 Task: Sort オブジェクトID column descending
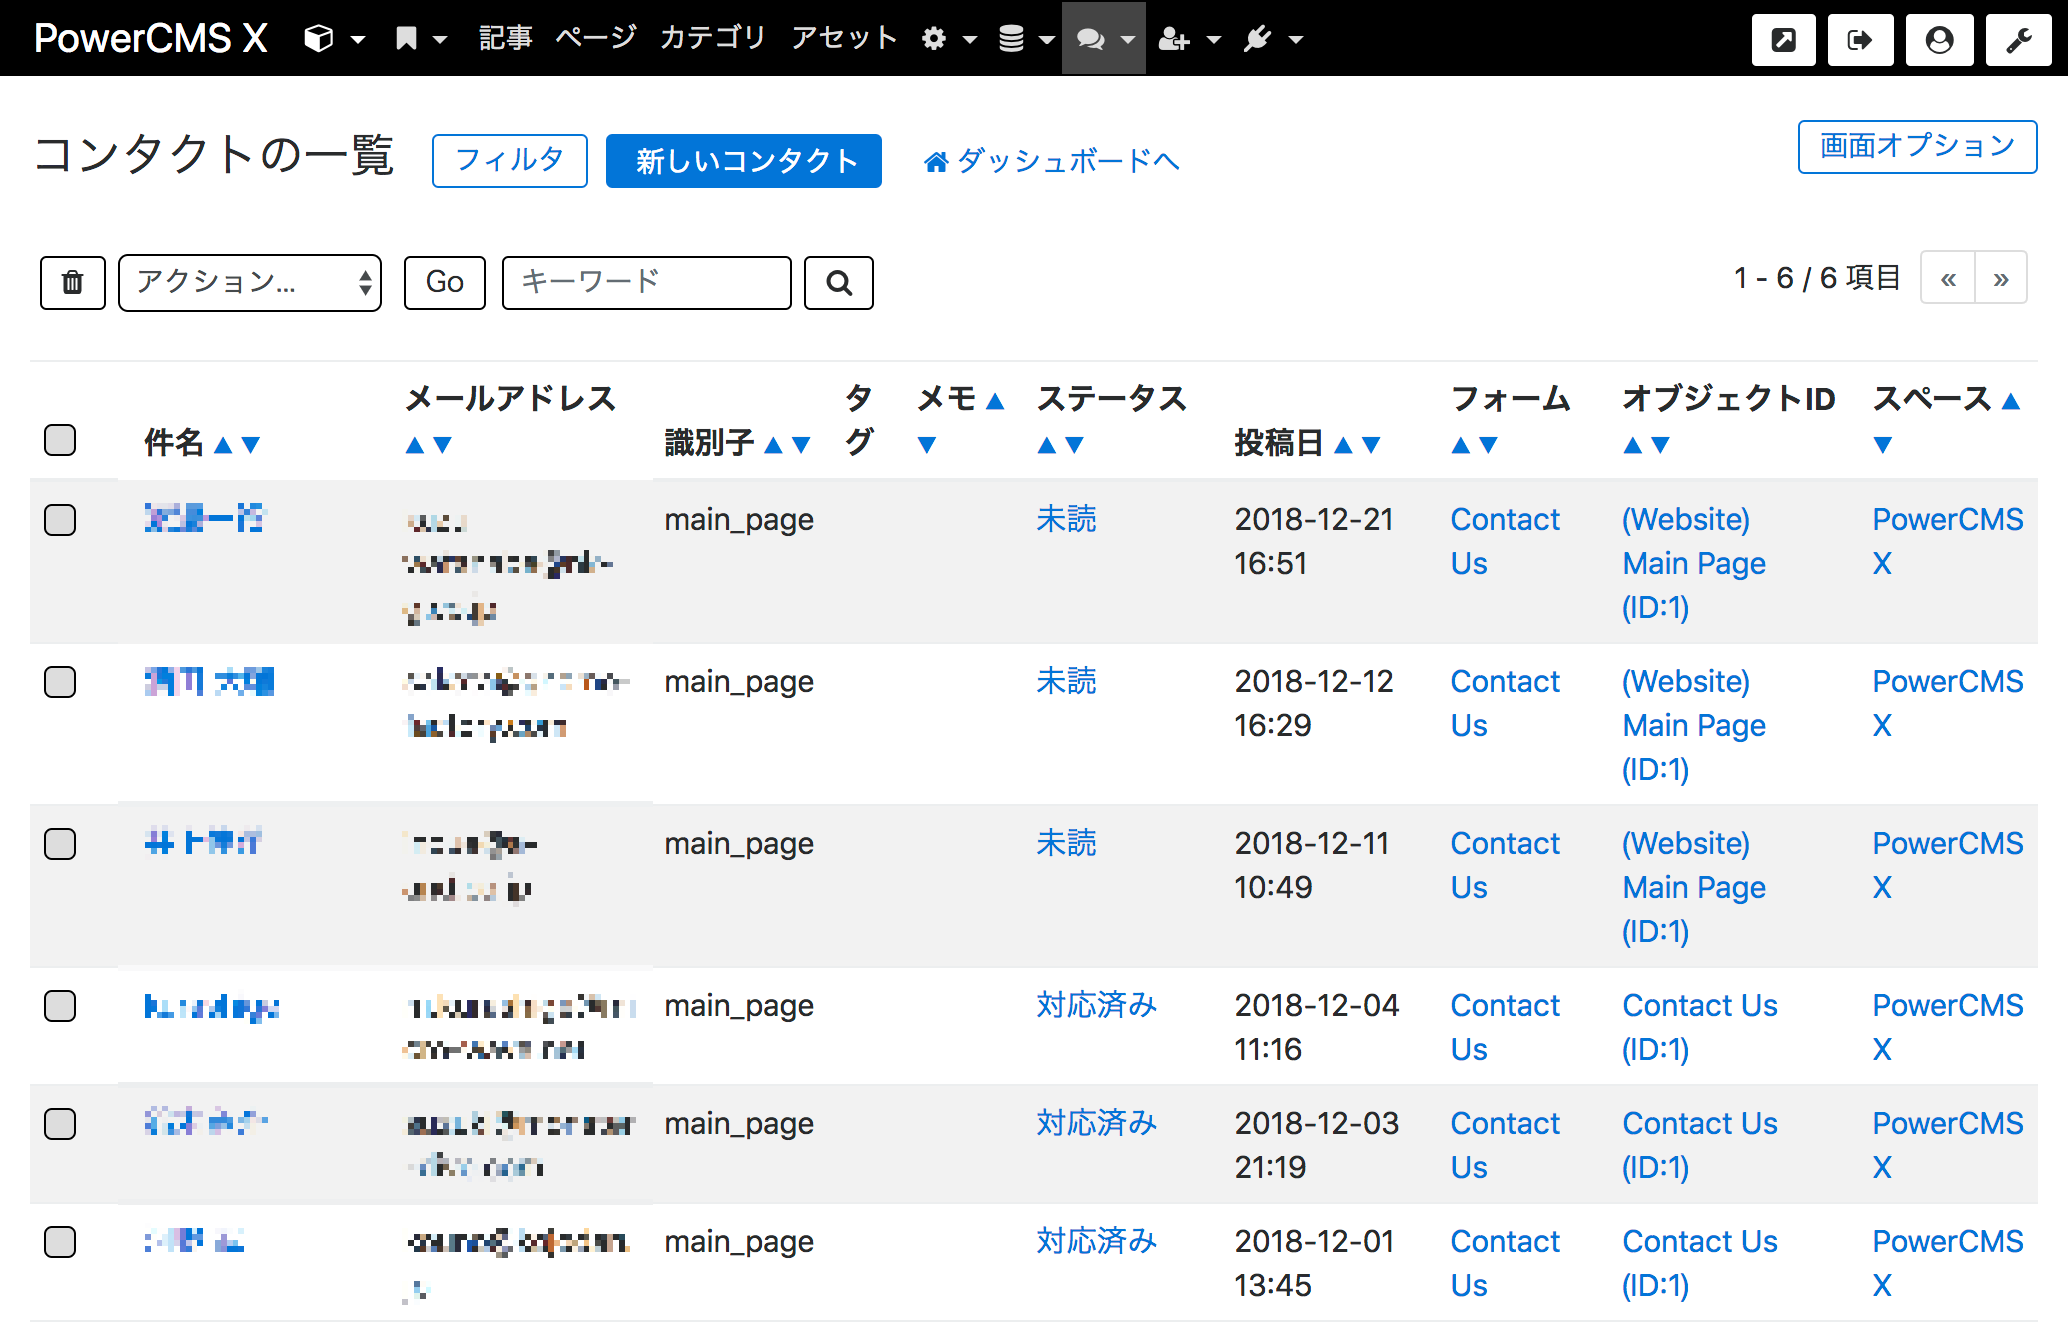[1660, 445]
